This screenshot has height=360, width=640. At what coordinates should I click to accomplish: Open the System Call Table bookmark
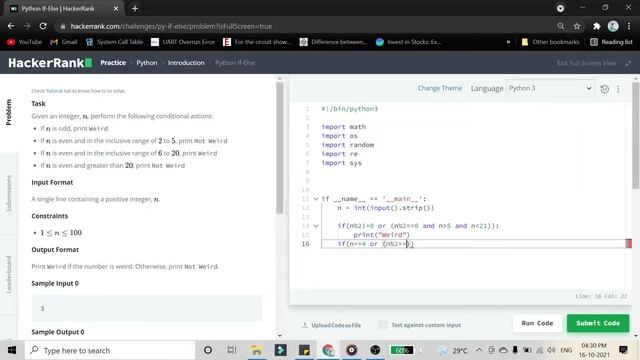click(x=114, y=42)
